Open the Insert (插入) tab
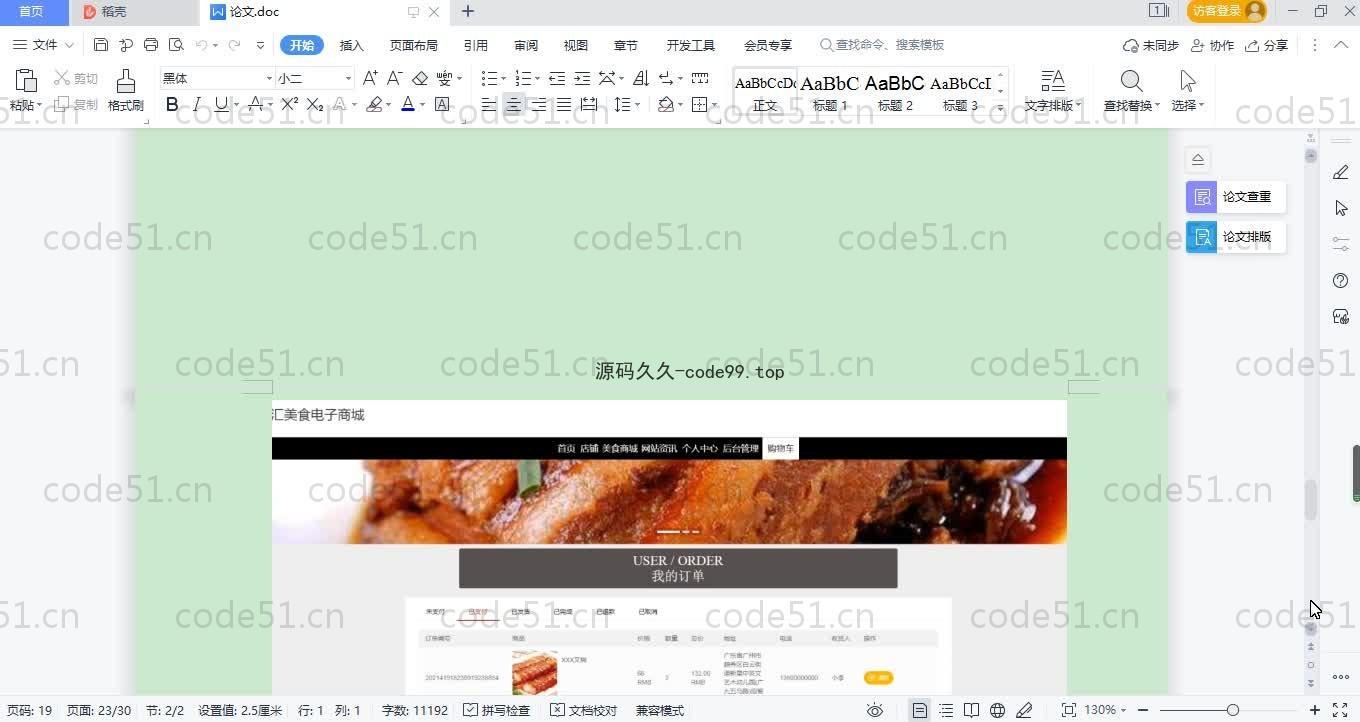Viewport: 1360px width, 722px height. coord(352,45)
